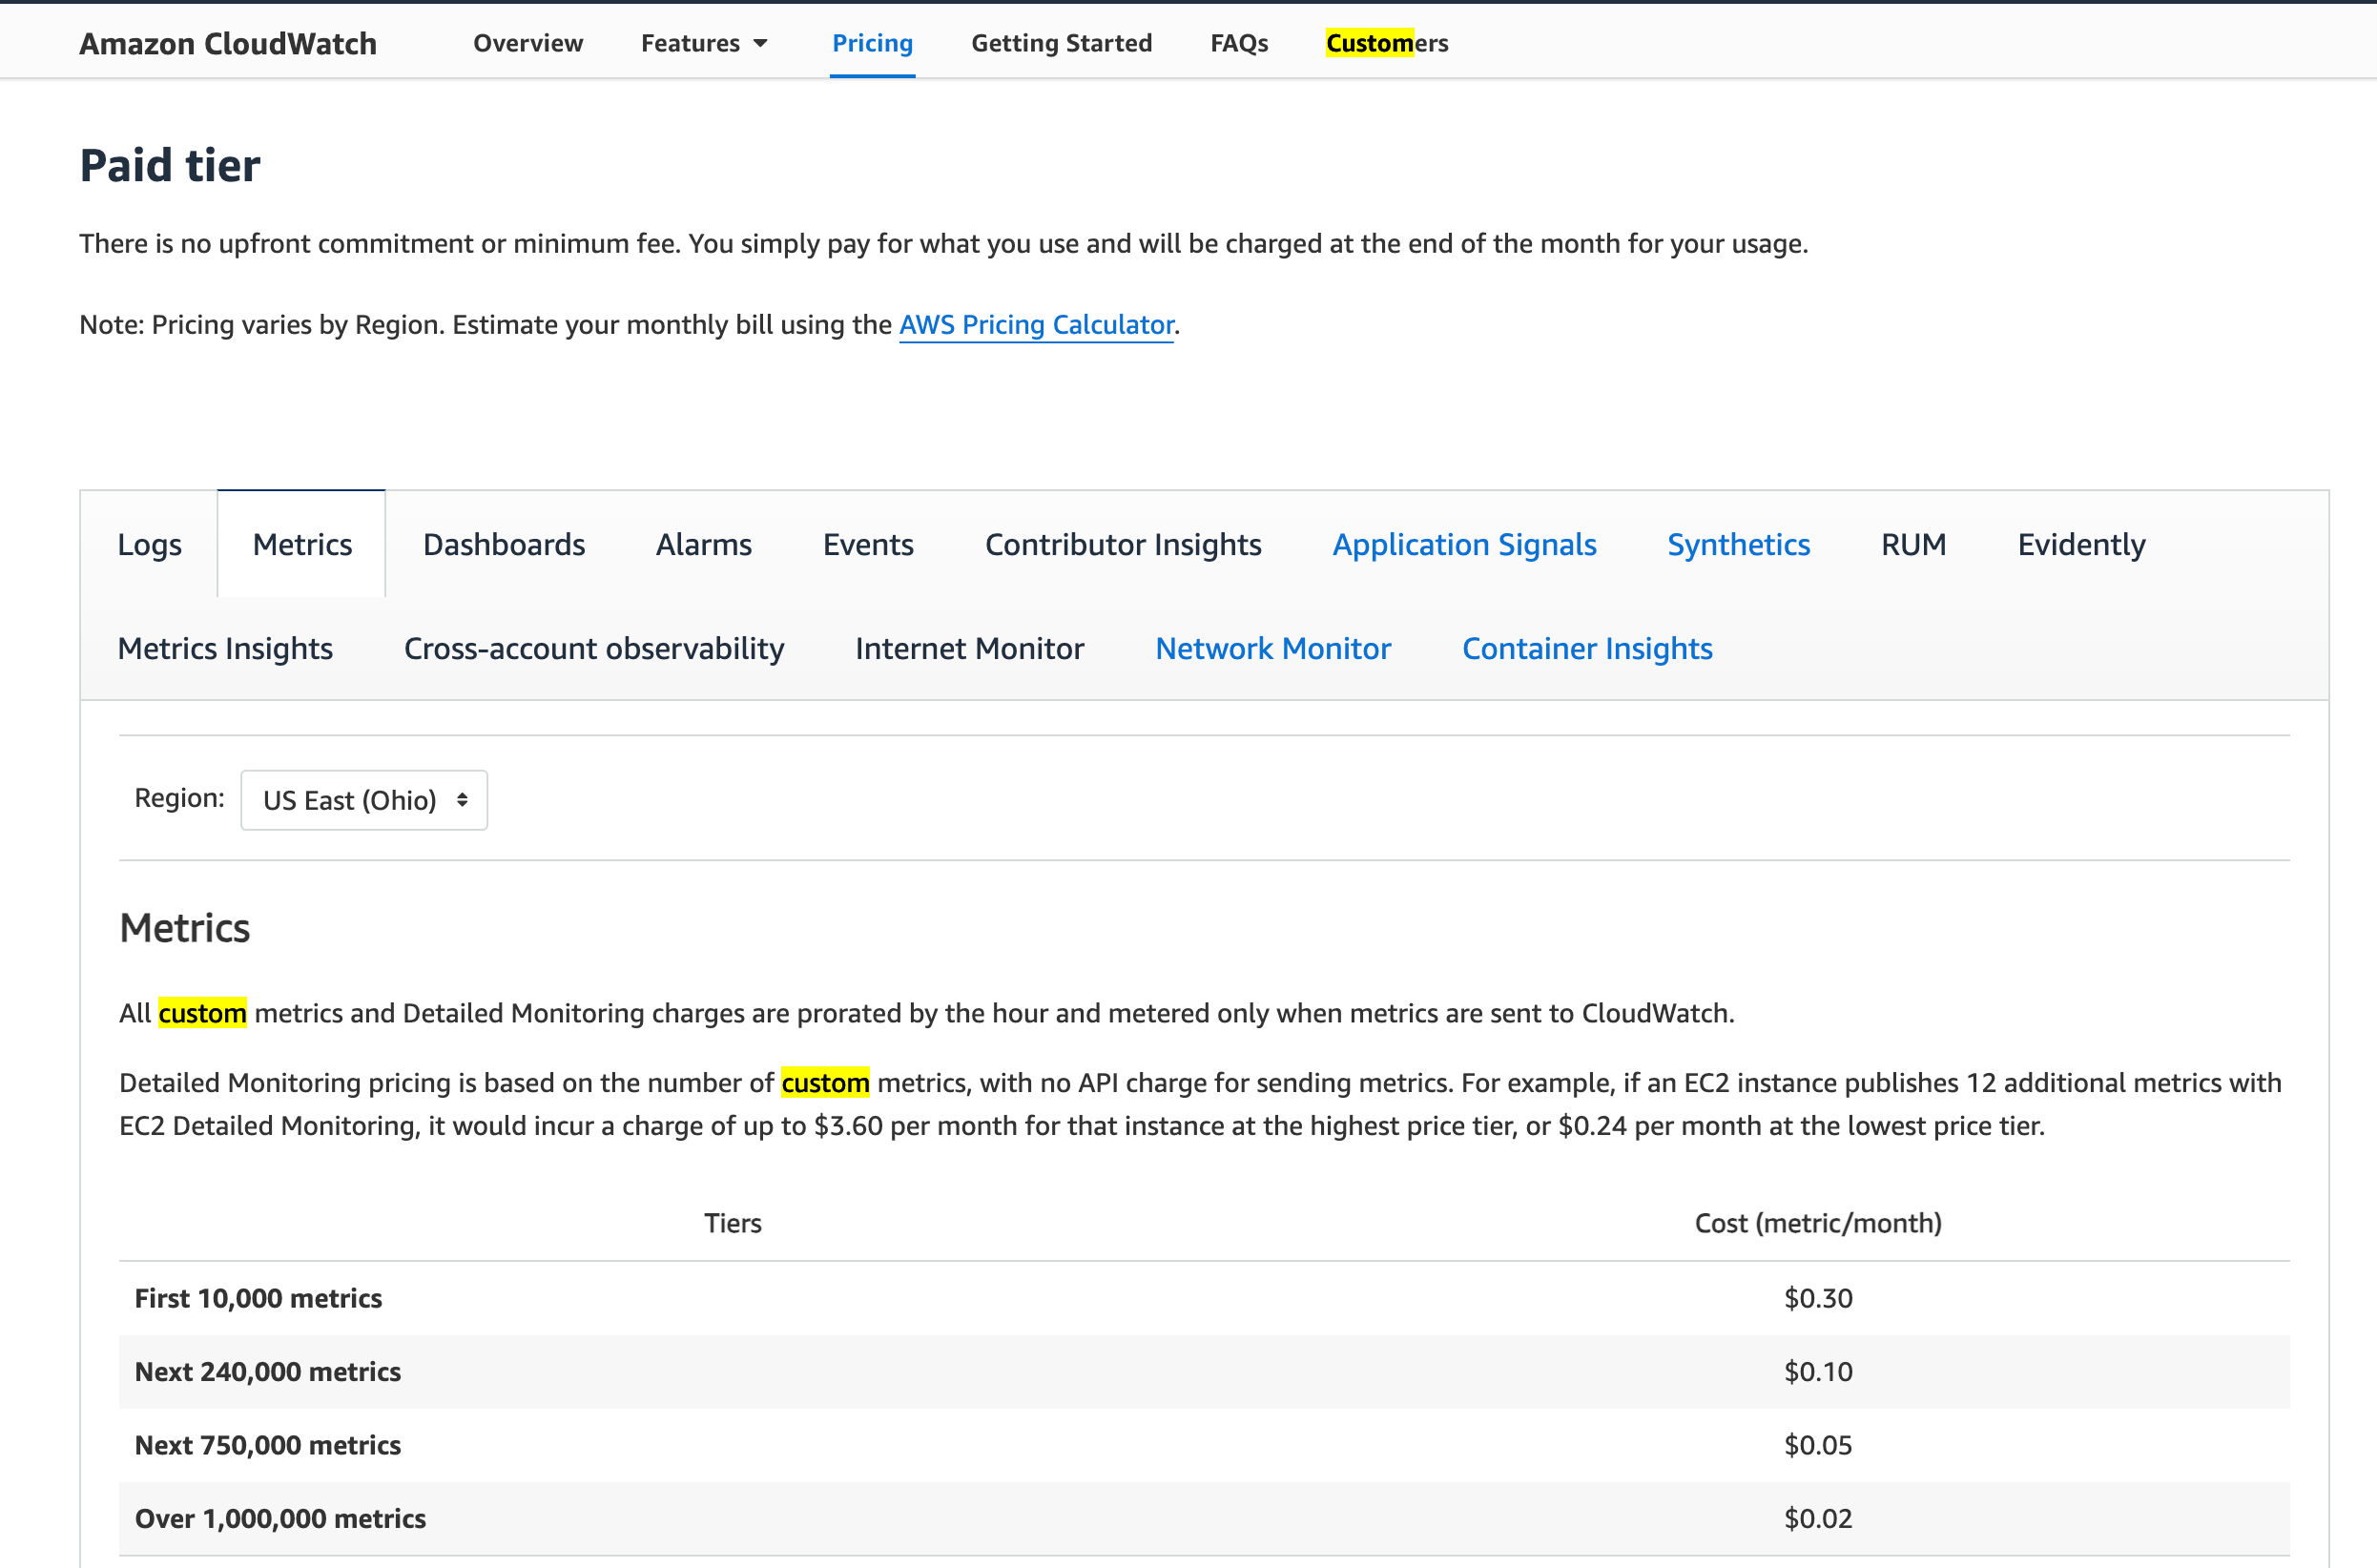
Task: Go to the Overview nav item
Action: coord(528,43)
